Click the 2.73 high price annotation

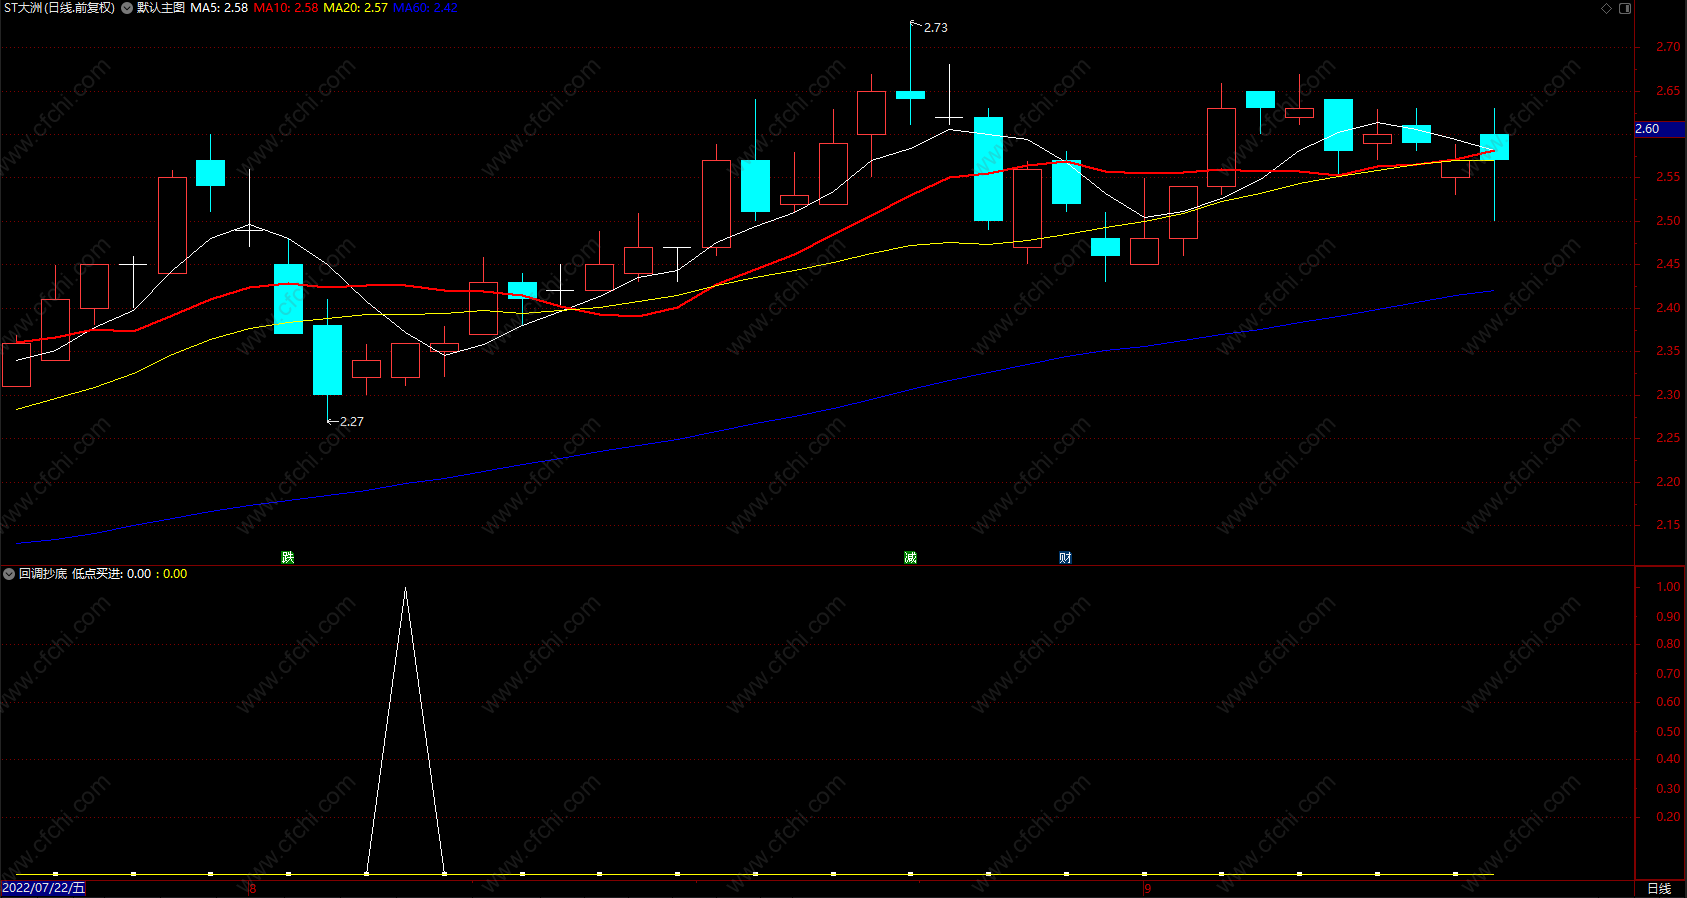click(936, 28)
